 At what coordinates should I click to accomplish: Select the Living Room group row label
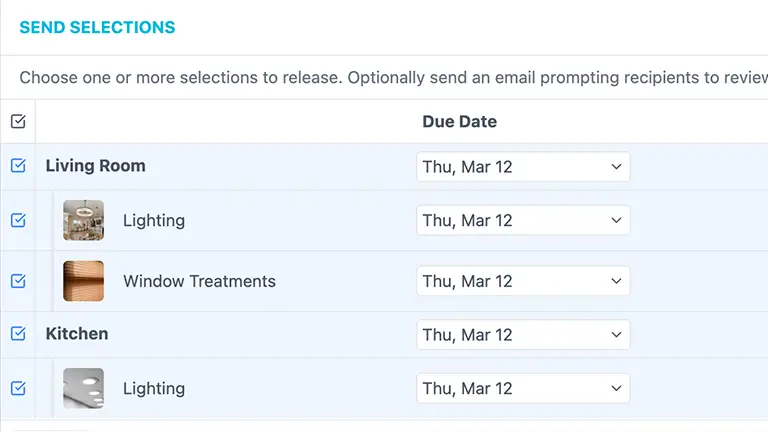pyautogui.click(x=96, y=166)
